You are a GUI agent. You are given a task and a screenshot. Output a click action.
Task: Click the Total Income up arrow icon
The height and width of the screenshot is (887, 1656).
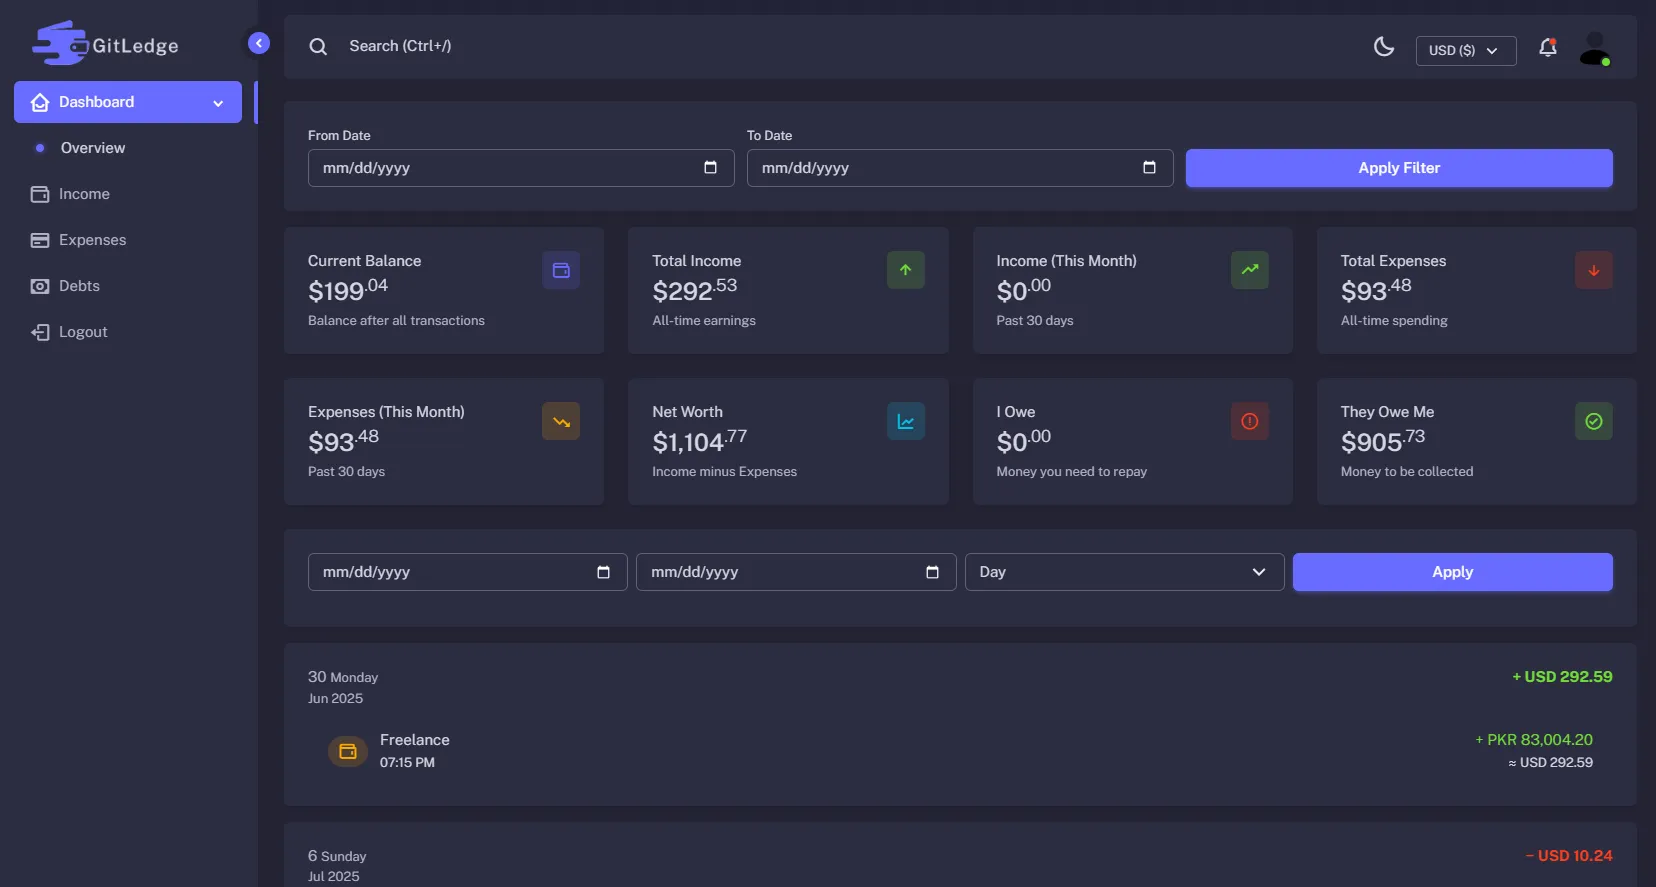click(905, 270)
